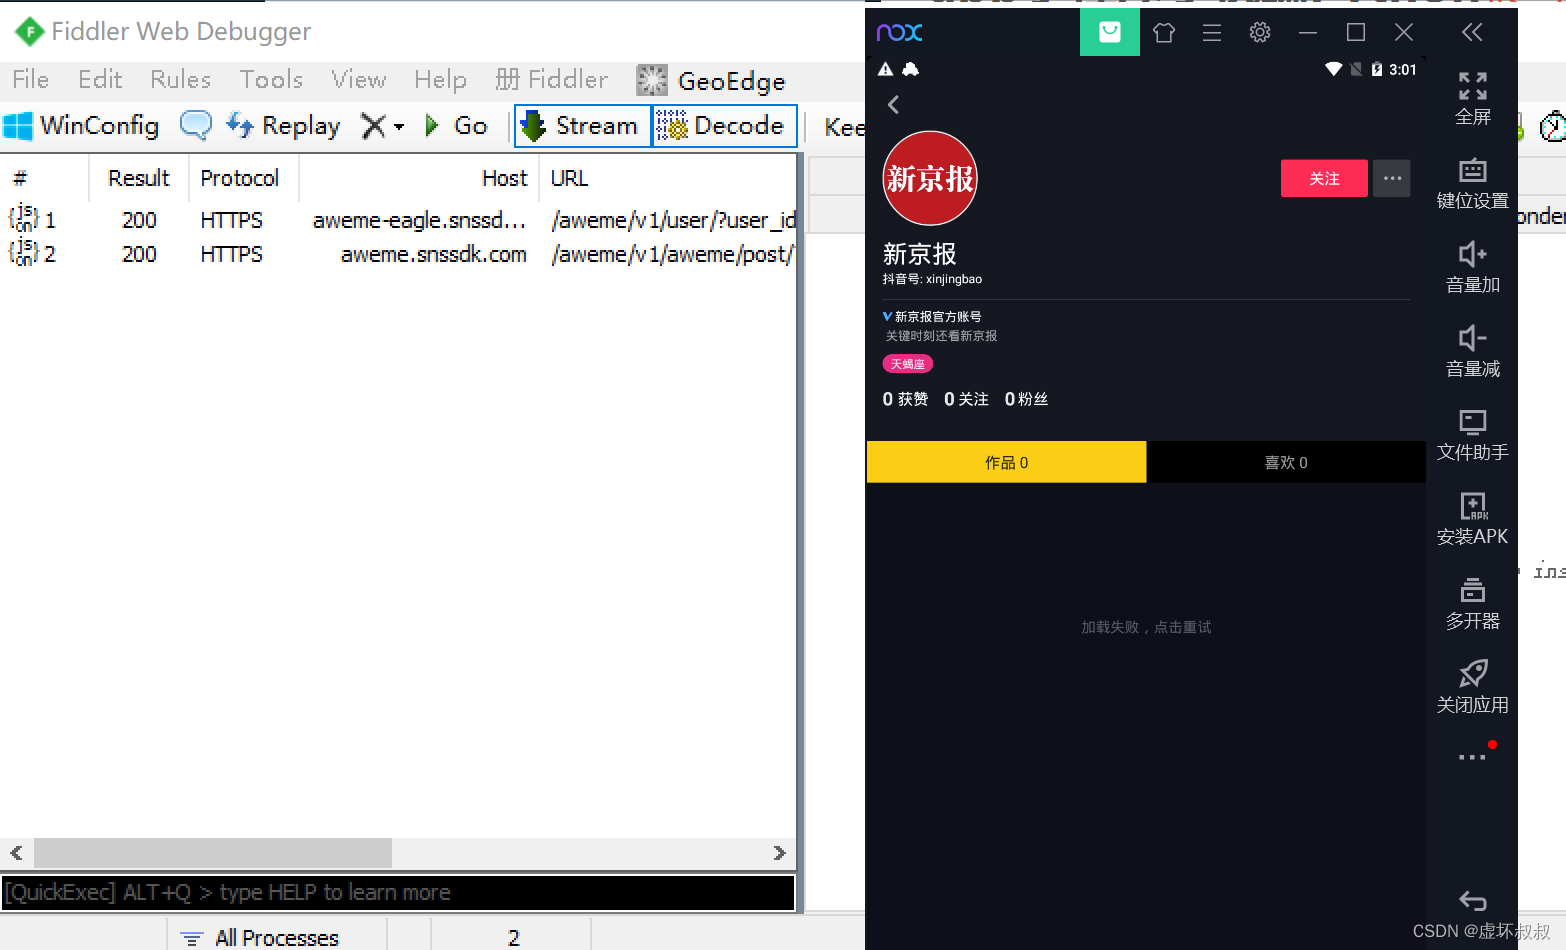Screen dimensions: 1566x950
Task: Toggle the Stream mode button
Action: click(582, 126)
